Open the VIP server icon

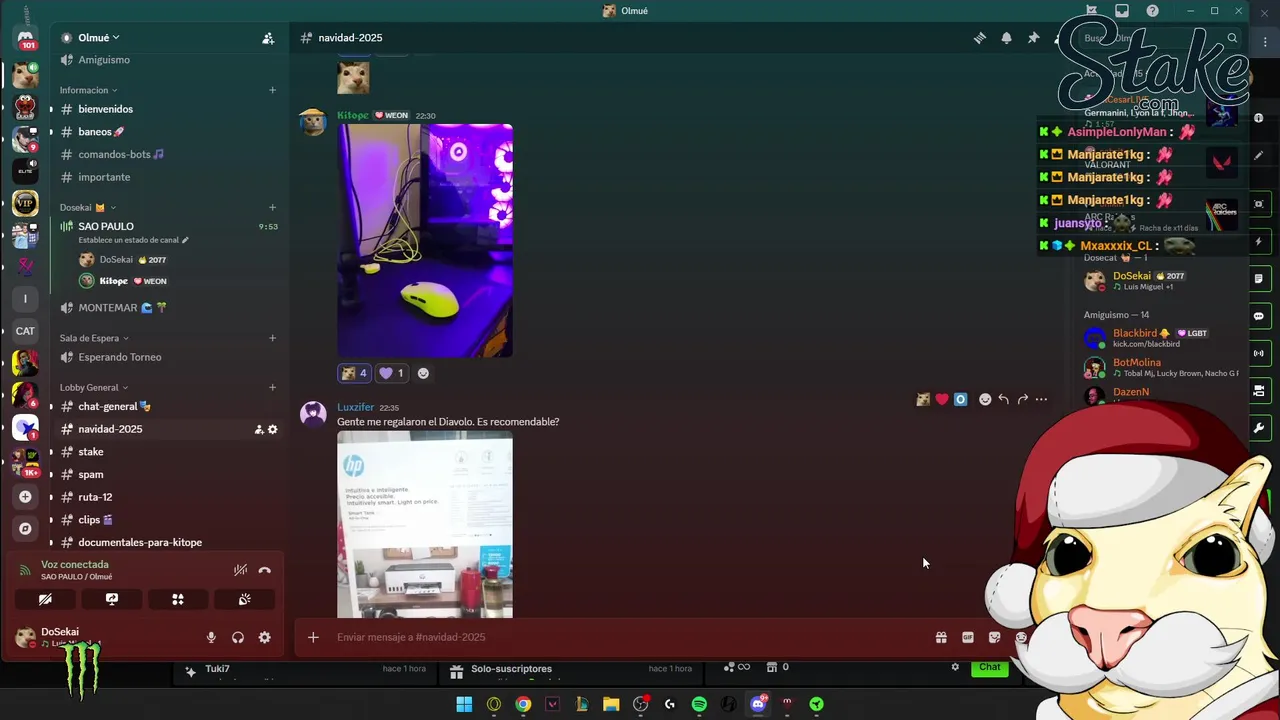coord(26,204)
